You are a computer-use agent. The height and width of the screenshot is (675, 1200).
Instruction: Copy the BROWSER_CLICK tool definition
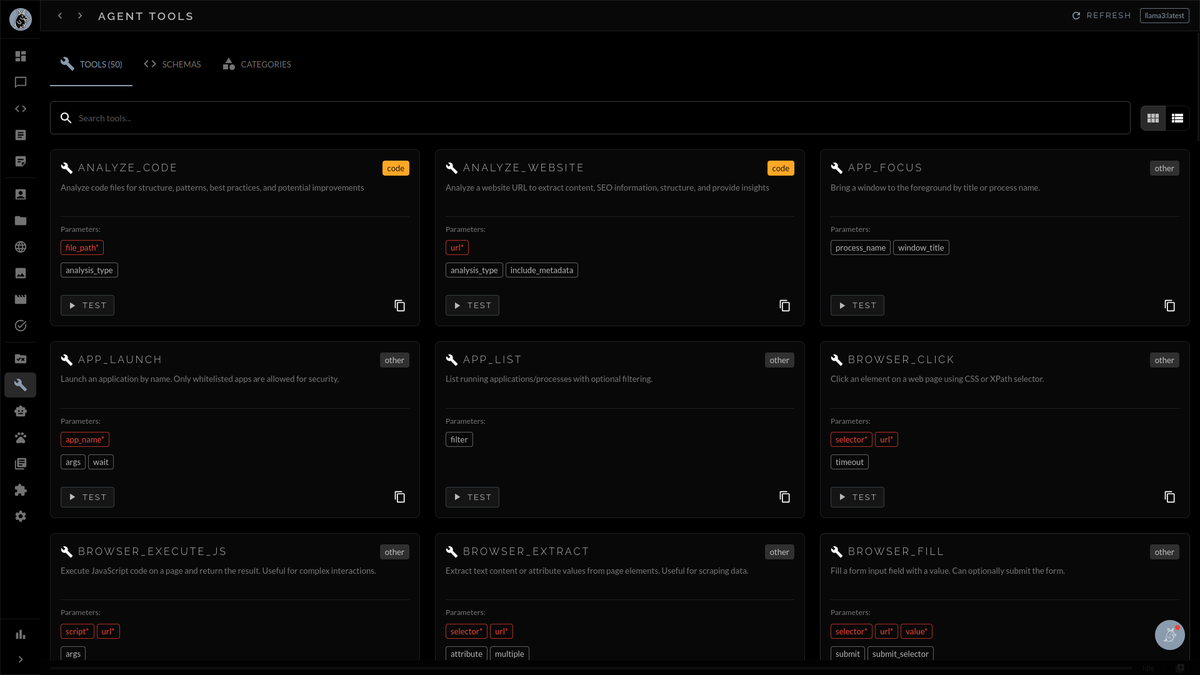click(x=1170, y=497)
